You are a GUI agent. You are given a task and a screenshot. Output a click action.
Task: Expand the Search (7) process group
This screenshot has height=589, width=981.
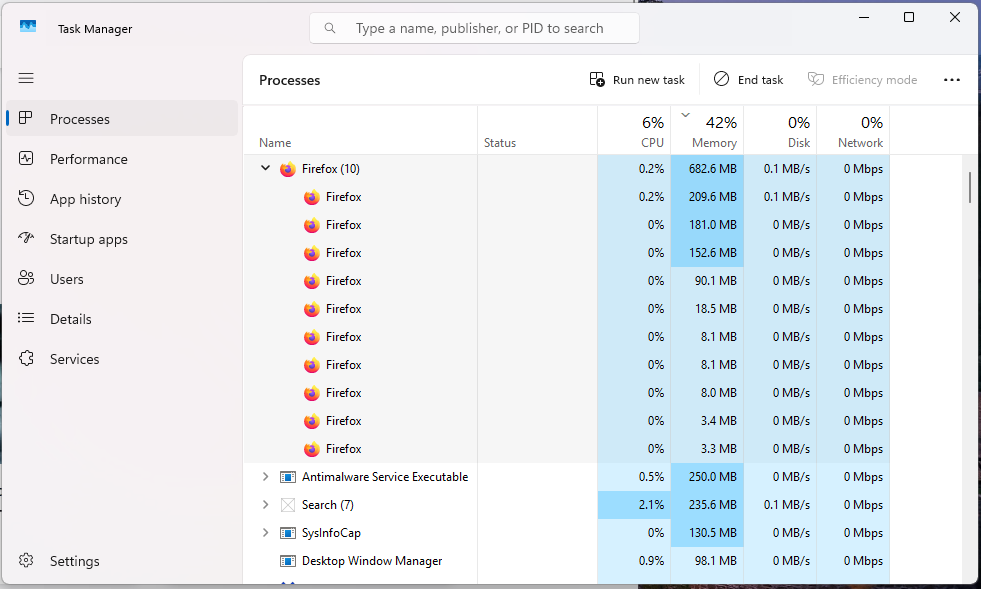265,504
